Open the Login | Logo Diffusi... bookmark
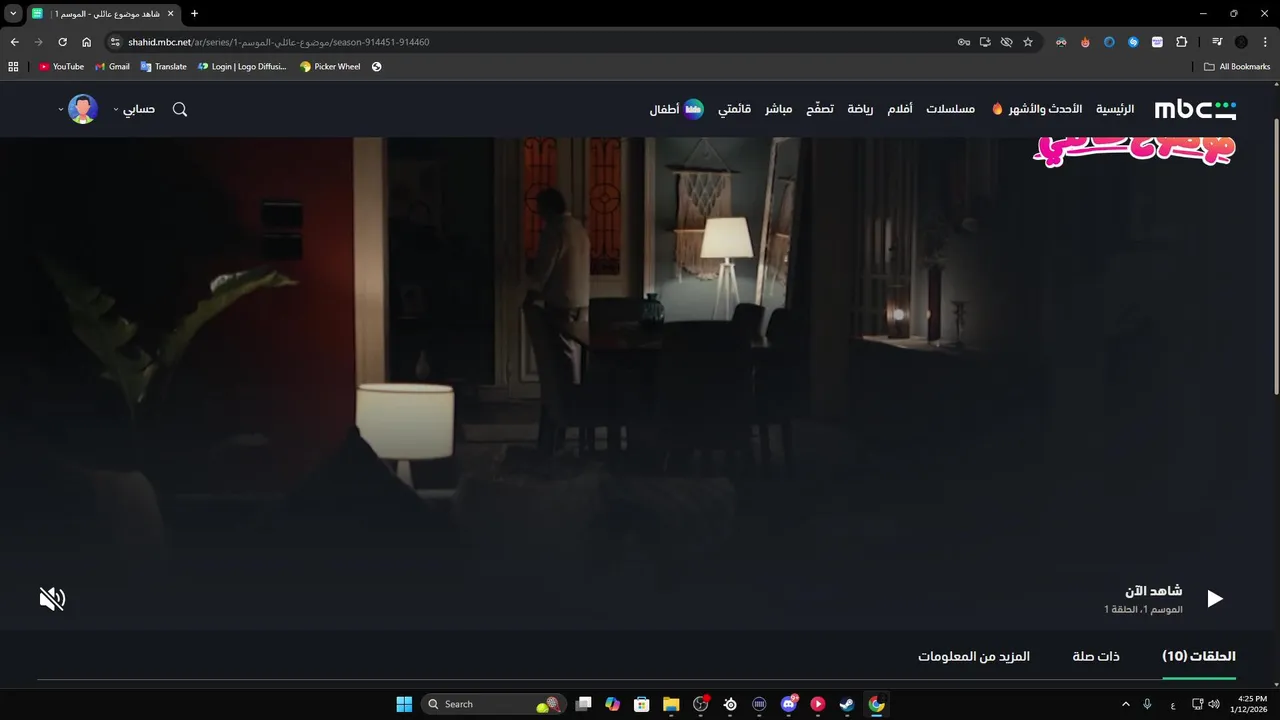 (x=242, y=67)
